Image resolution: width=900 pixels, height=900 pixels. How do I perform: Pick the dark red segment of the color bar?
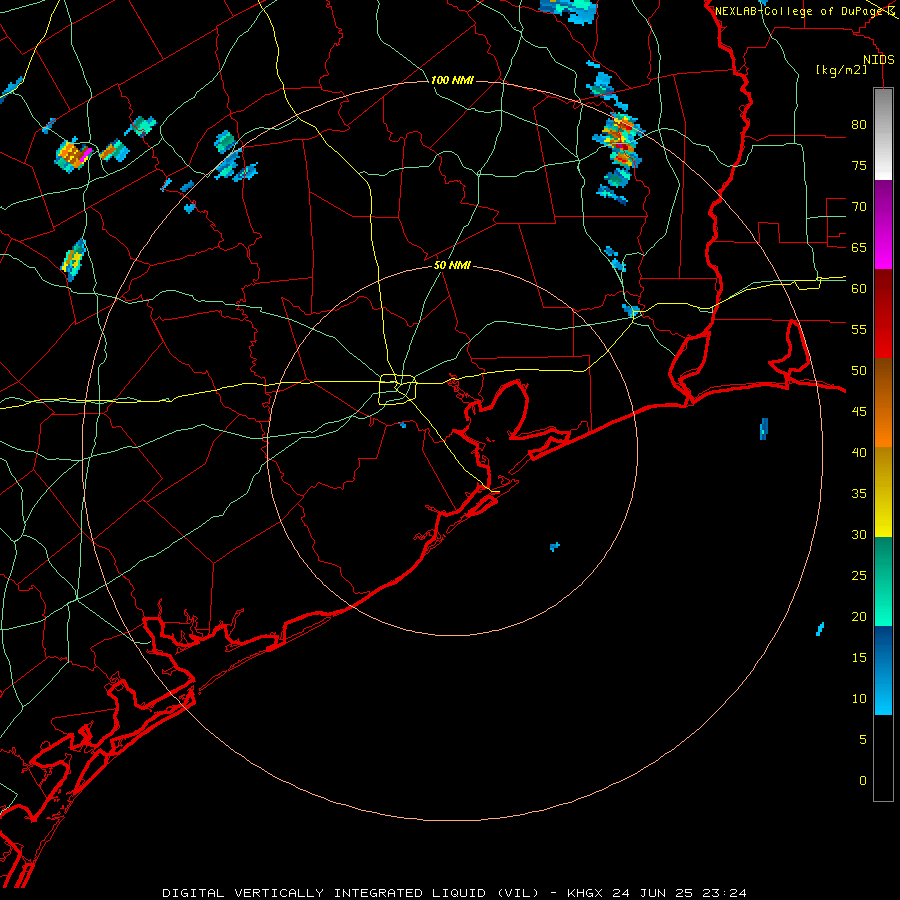tap(883, 314)
